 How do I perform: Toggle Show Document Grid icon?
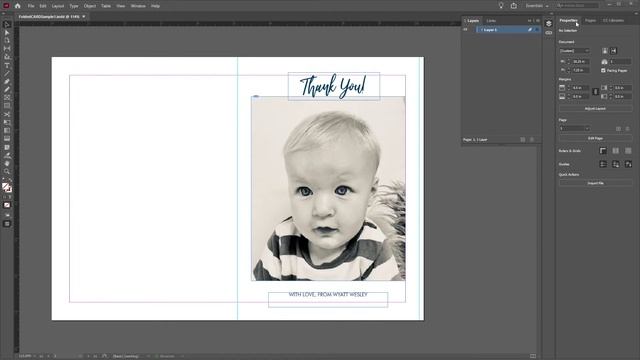click(x=628, y=151)
